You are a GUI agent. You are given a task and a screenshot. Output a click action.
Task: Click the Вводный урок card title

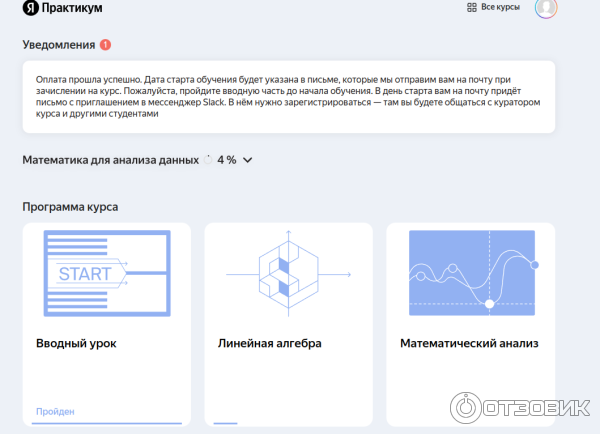[x=76, y=343]
